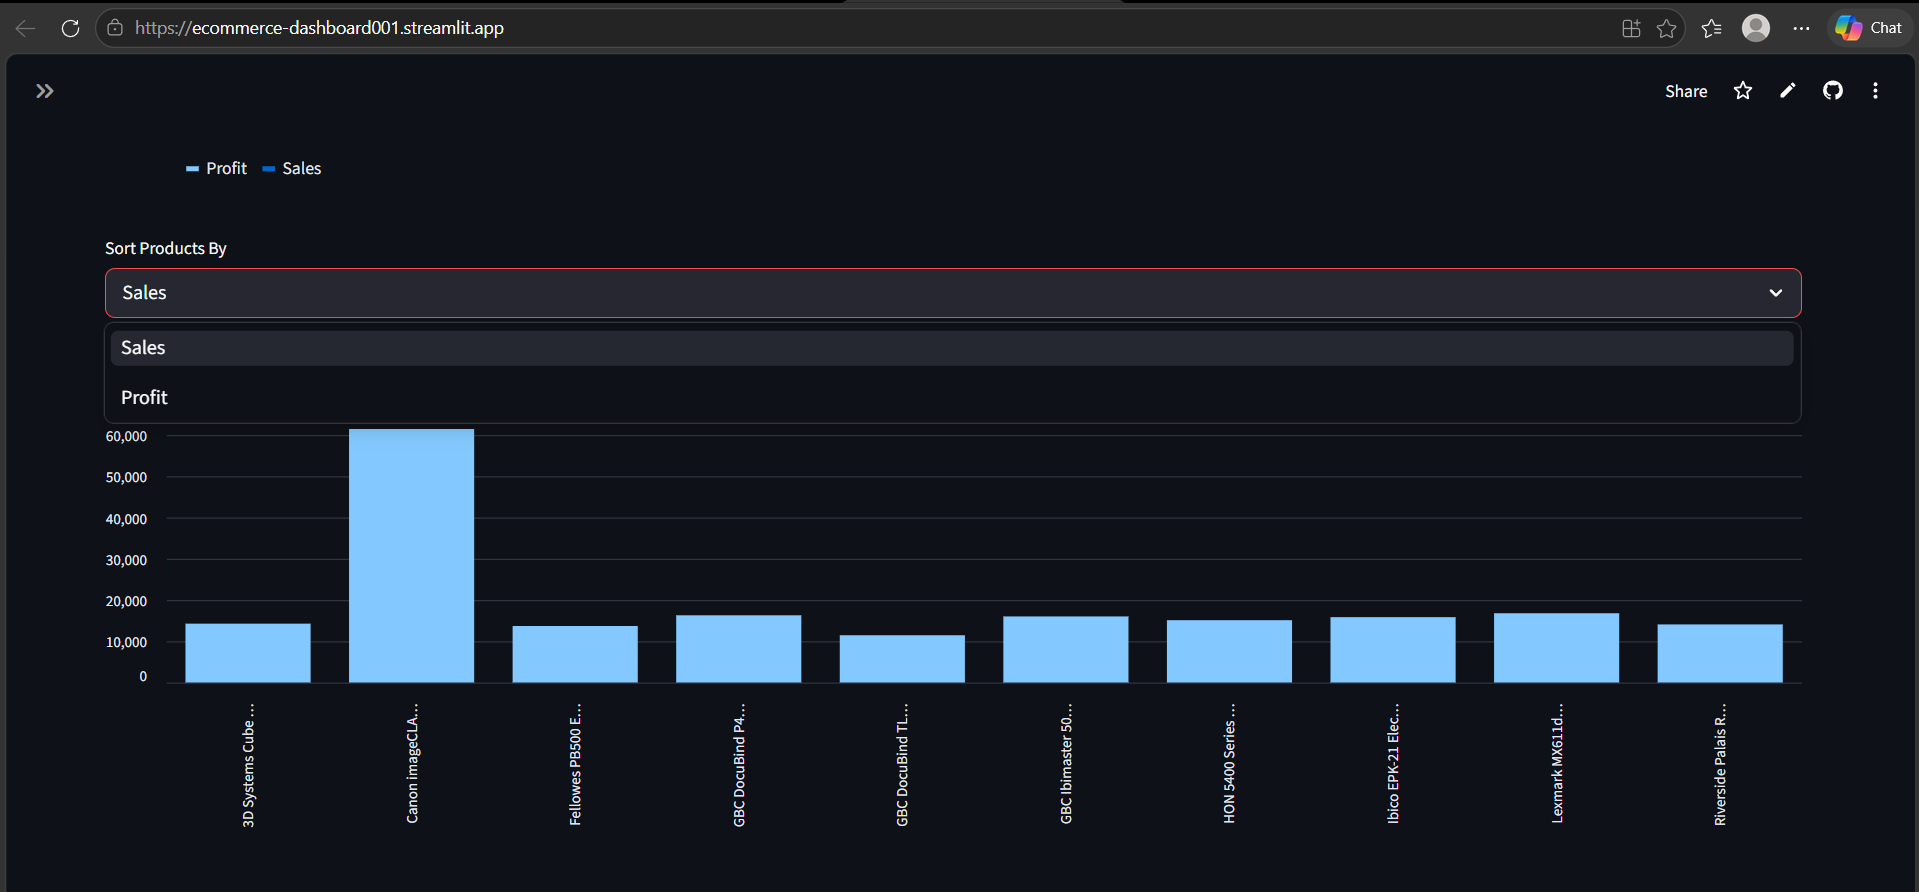Click the GBC DocuBind TL bar
This screenshot has width=1919, height=892.
(902, 659)
